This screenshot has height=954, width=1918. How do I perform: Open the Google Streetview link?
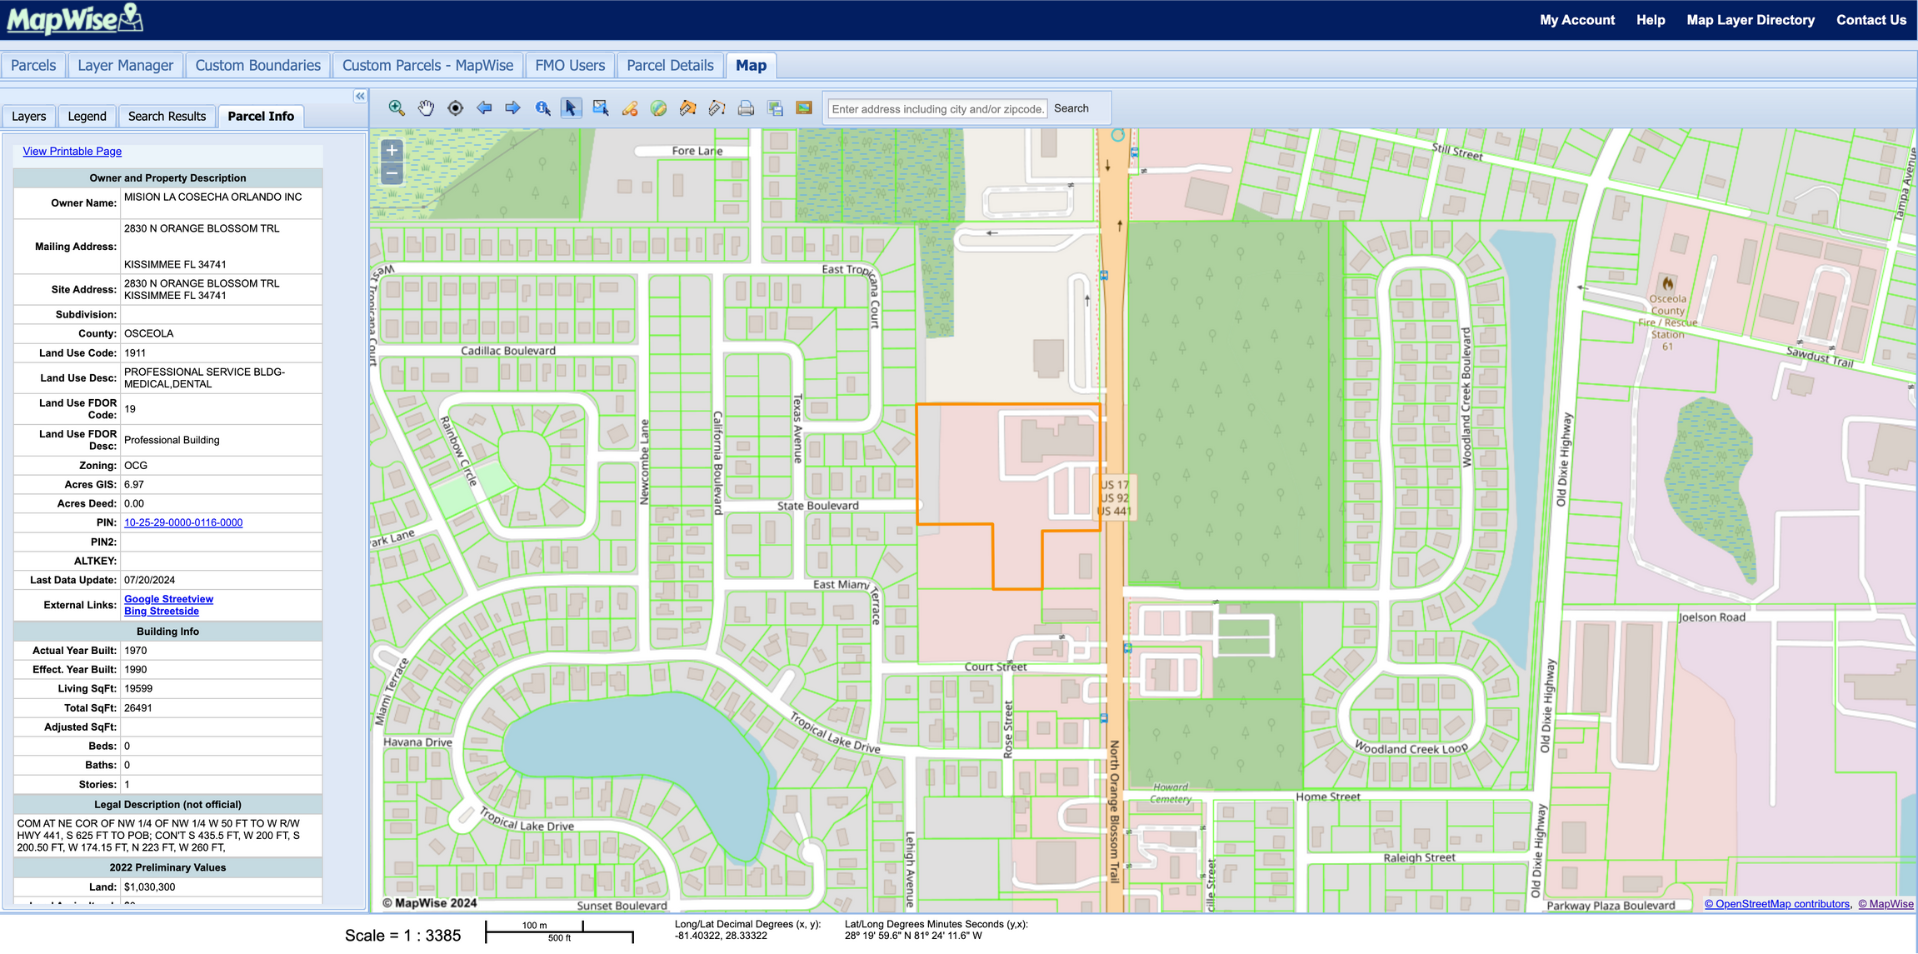pyautogui.click(x=168, y=599)
